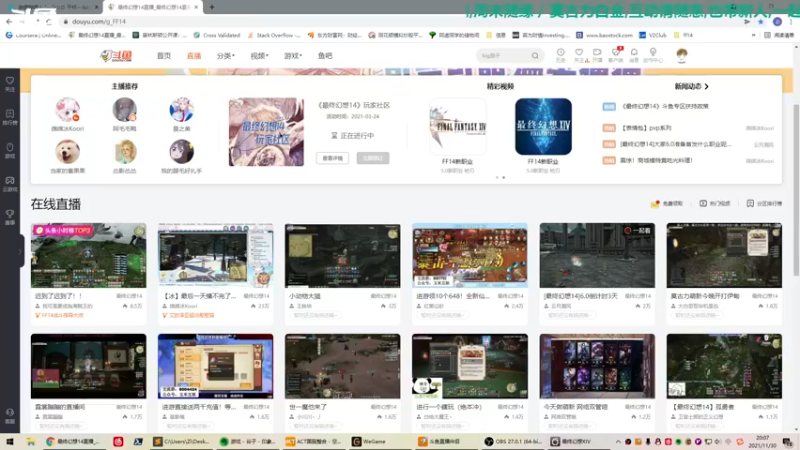Go back with the browser back arrow

pos(9,21)
